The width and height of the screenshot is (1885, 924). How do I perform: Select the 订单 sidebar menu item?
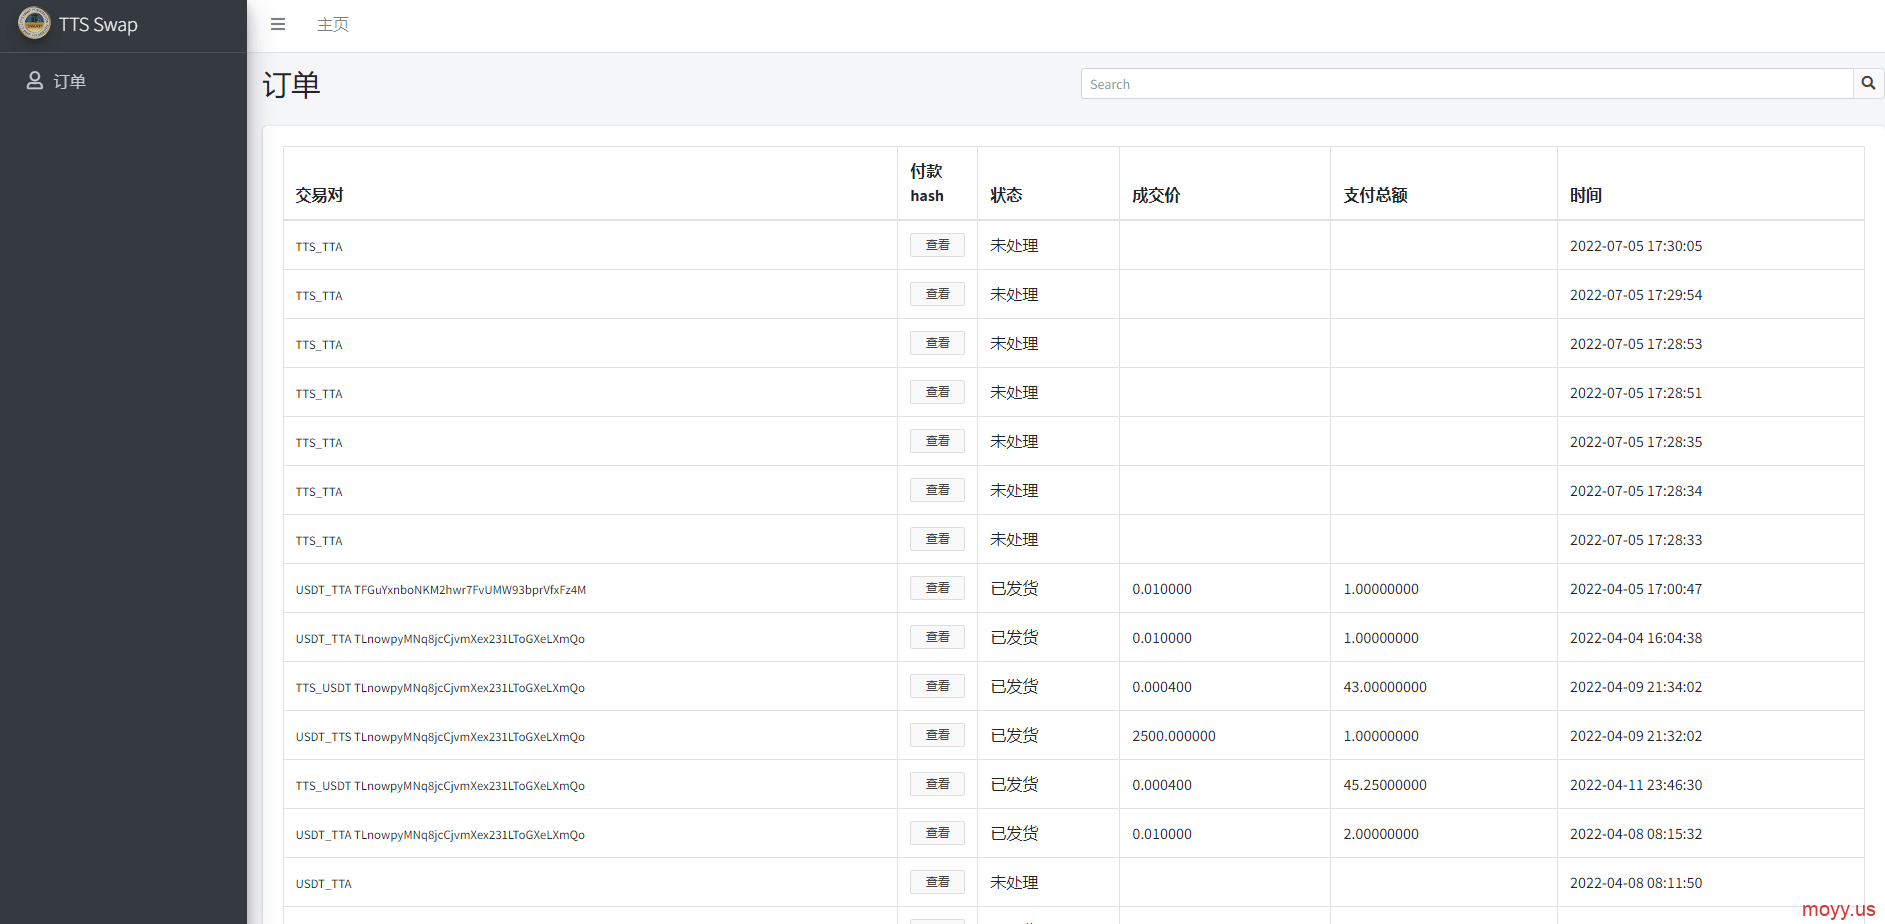[69, 81]
